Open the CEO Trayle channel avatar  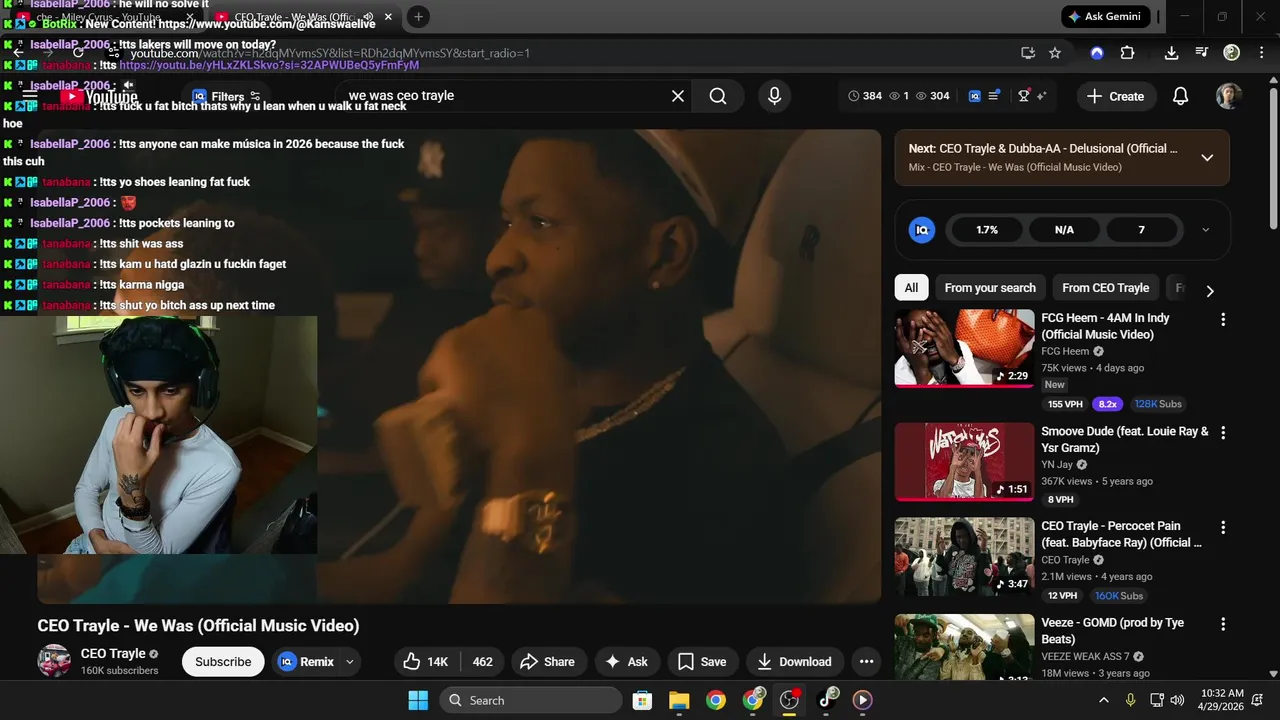tap(54, 661)
